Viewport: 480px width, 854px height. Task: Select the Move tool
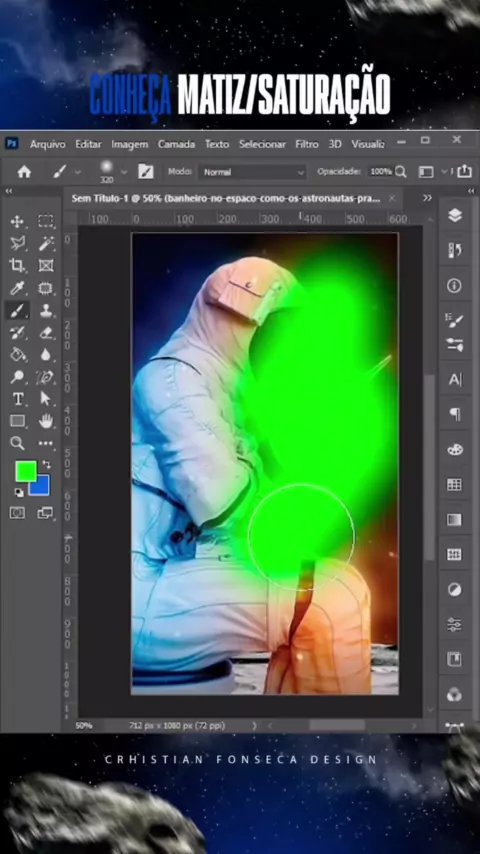pos(17,221)
